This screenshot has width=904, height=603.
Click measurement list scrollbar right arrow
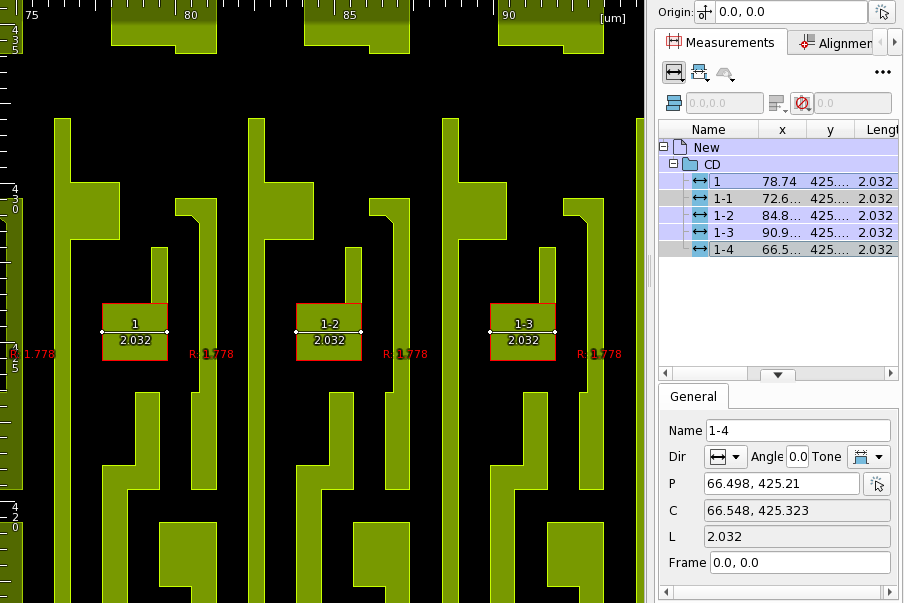[x=891, y=374]
